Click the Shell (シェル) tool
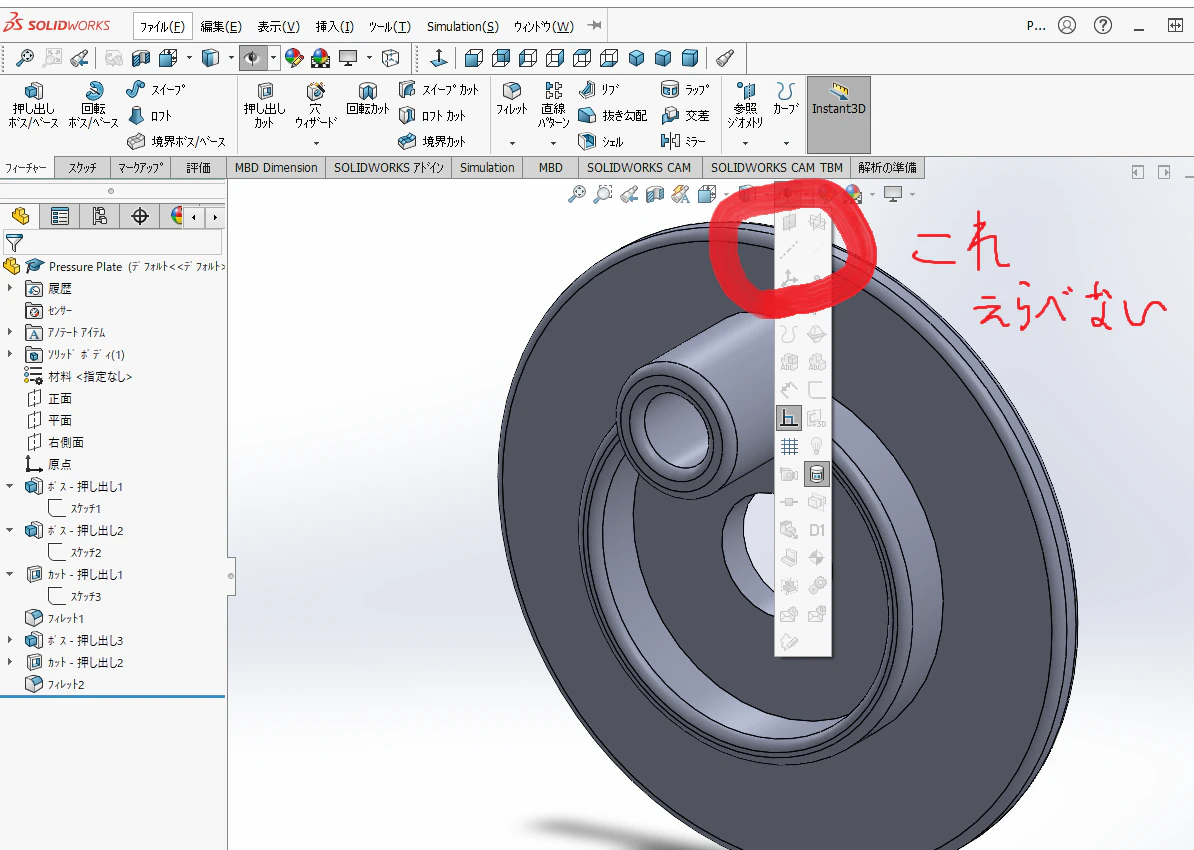This screenshot has width=1194, height=850. (601, 142)
